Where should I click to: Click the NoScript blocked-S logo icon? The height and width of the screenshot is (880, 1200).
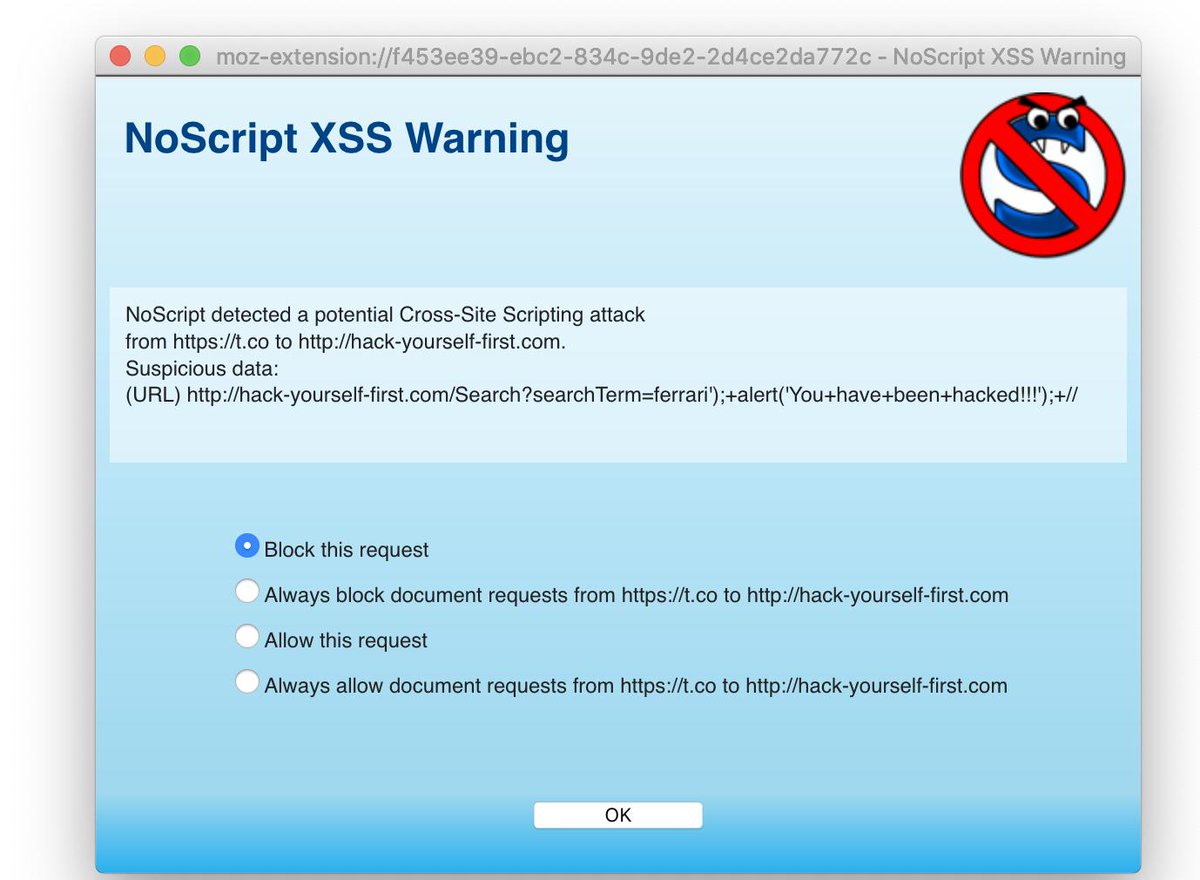[1043, 174]
